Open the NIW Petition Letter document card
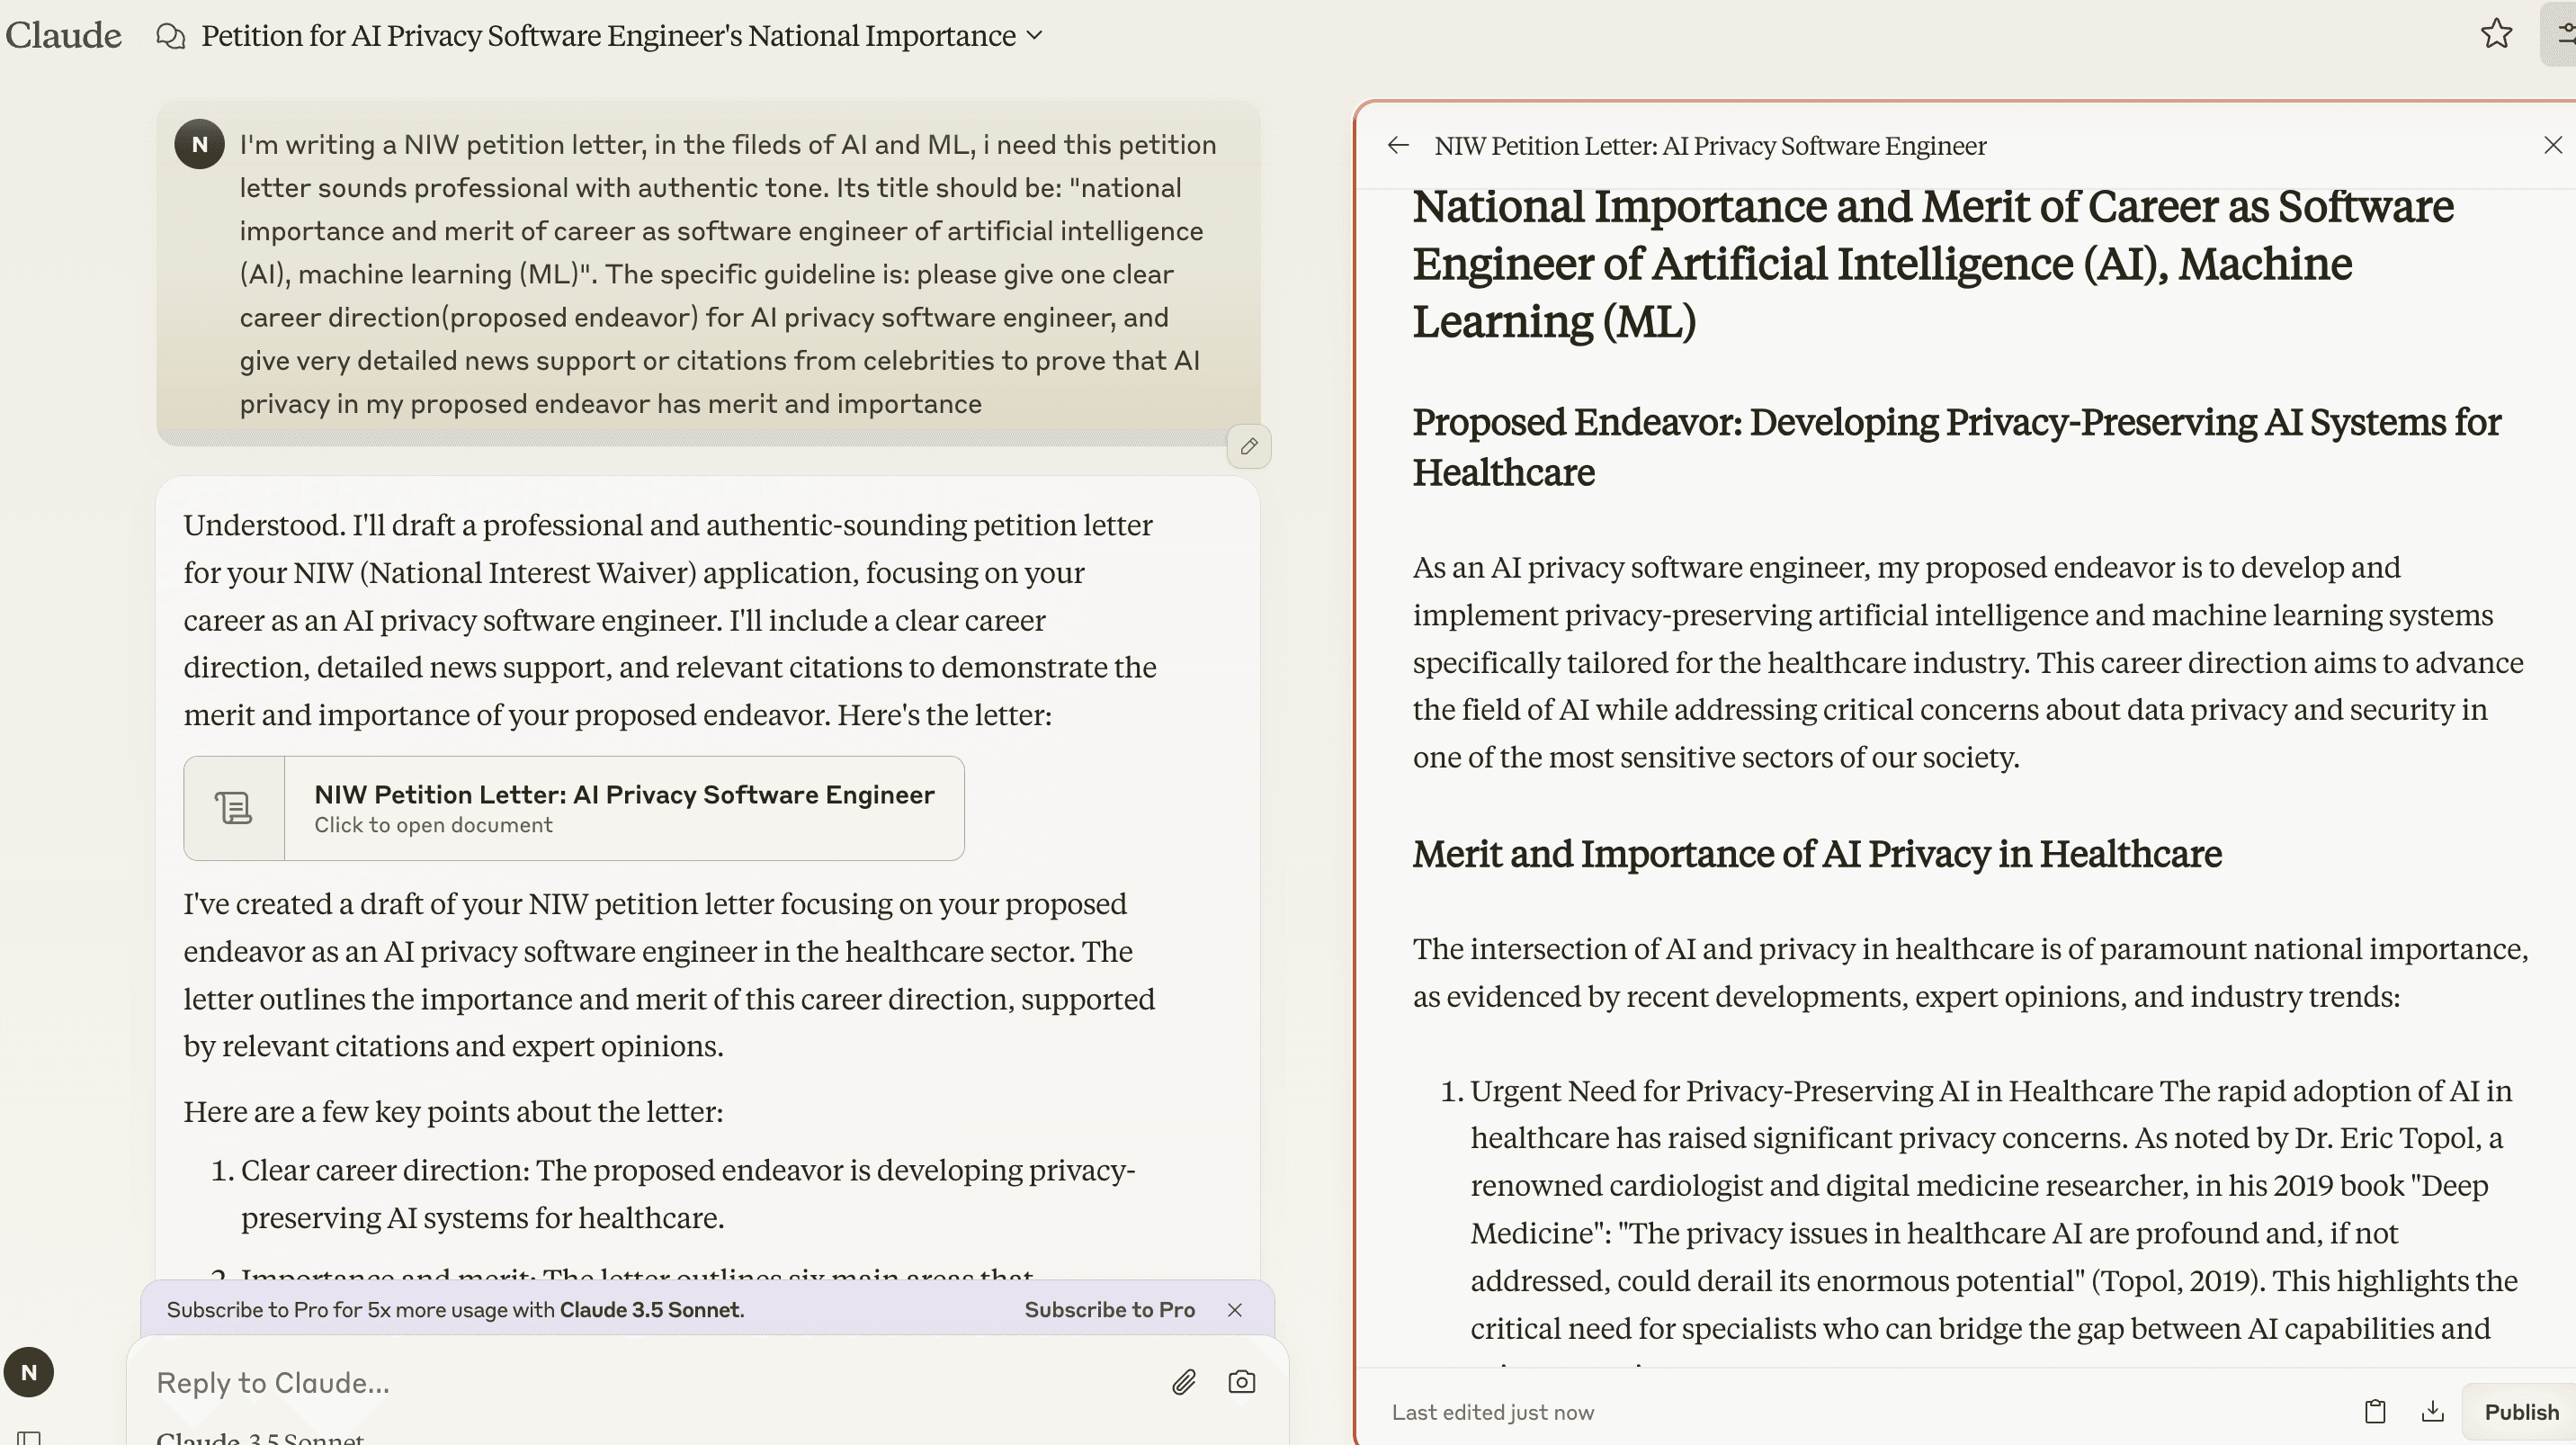Viewport: 2576px width, 1445px height. tap(624, 808)
